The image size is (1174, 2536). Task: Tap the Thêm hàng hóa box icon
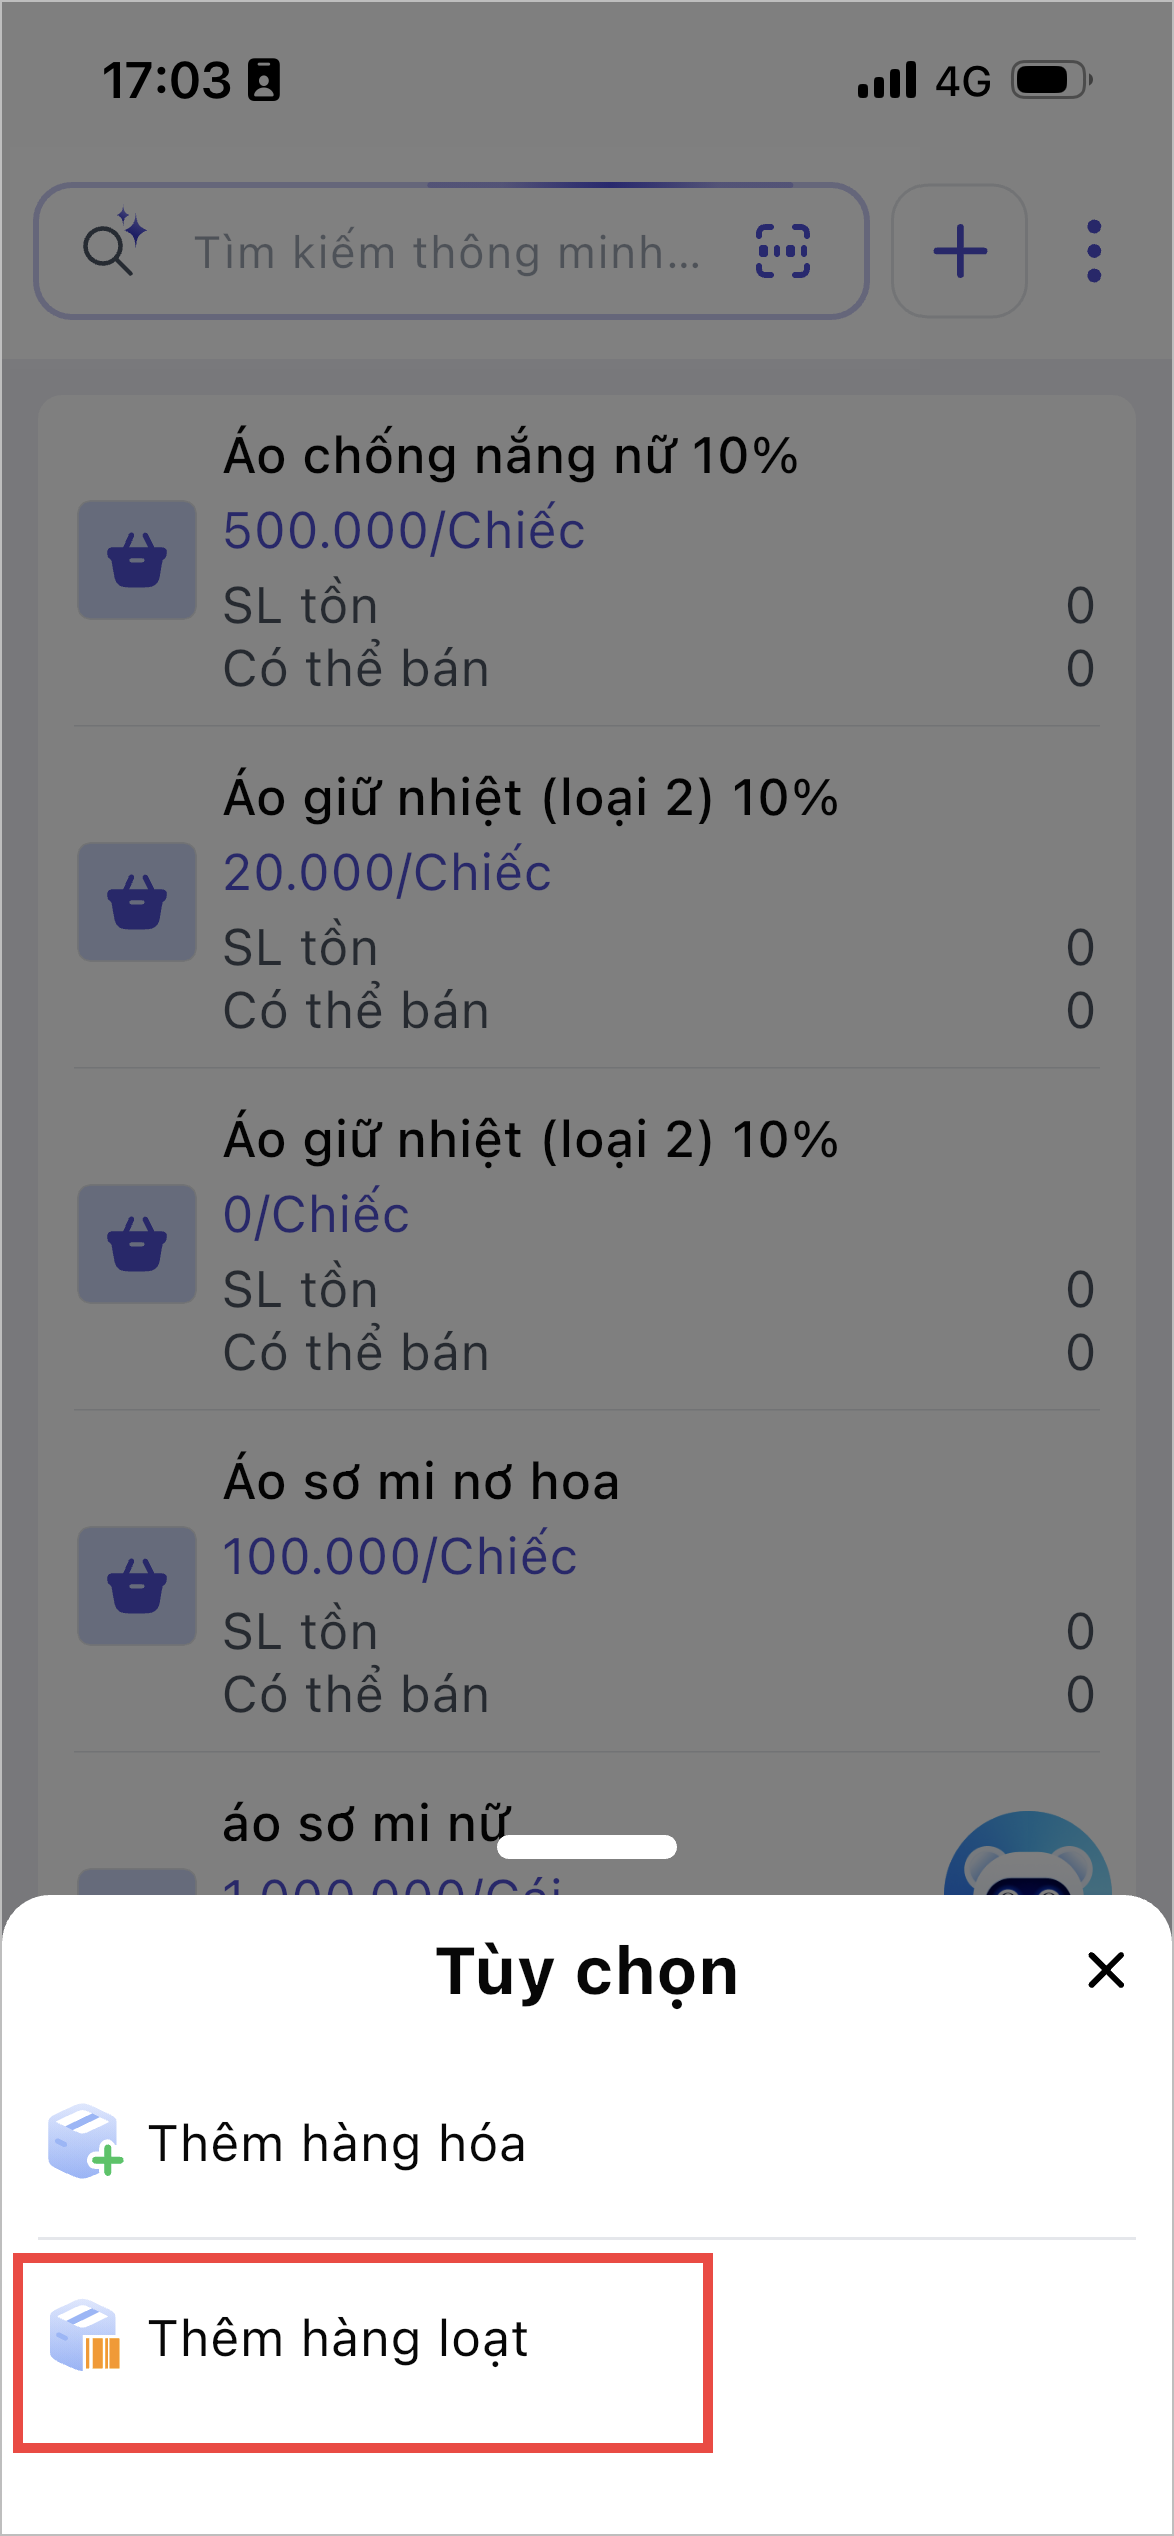coord(84,2141)
